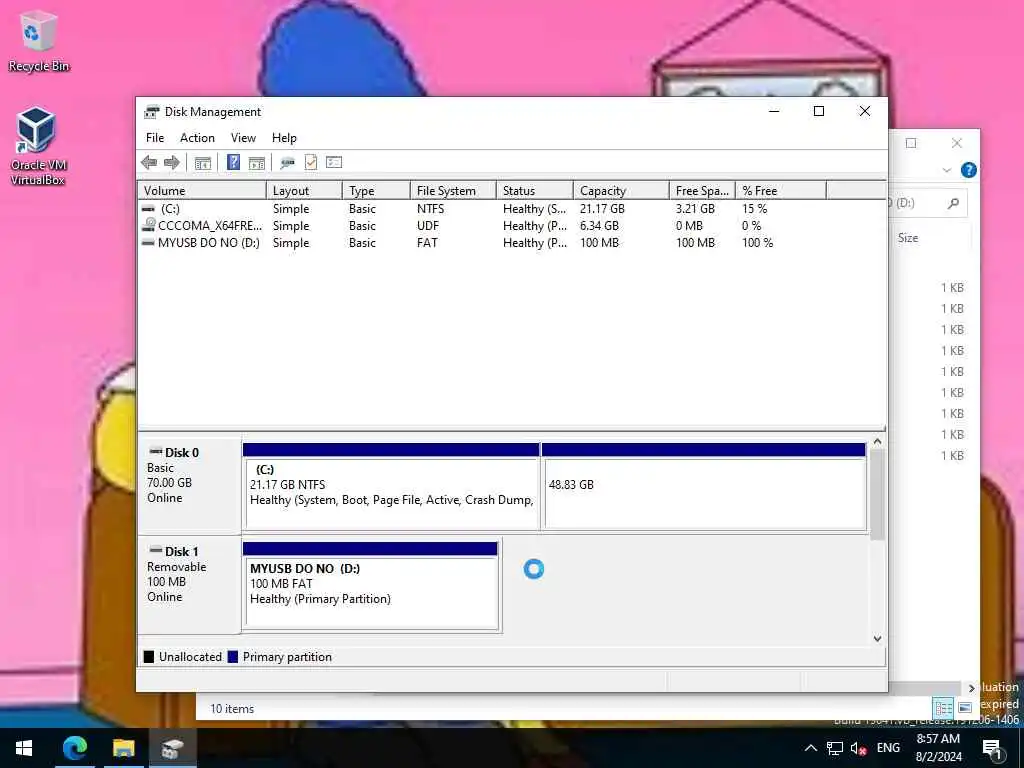Click the NTFS file system cell
This screenshot has height=768, width=1024.
pyautogui.click(x=430, y=209)
